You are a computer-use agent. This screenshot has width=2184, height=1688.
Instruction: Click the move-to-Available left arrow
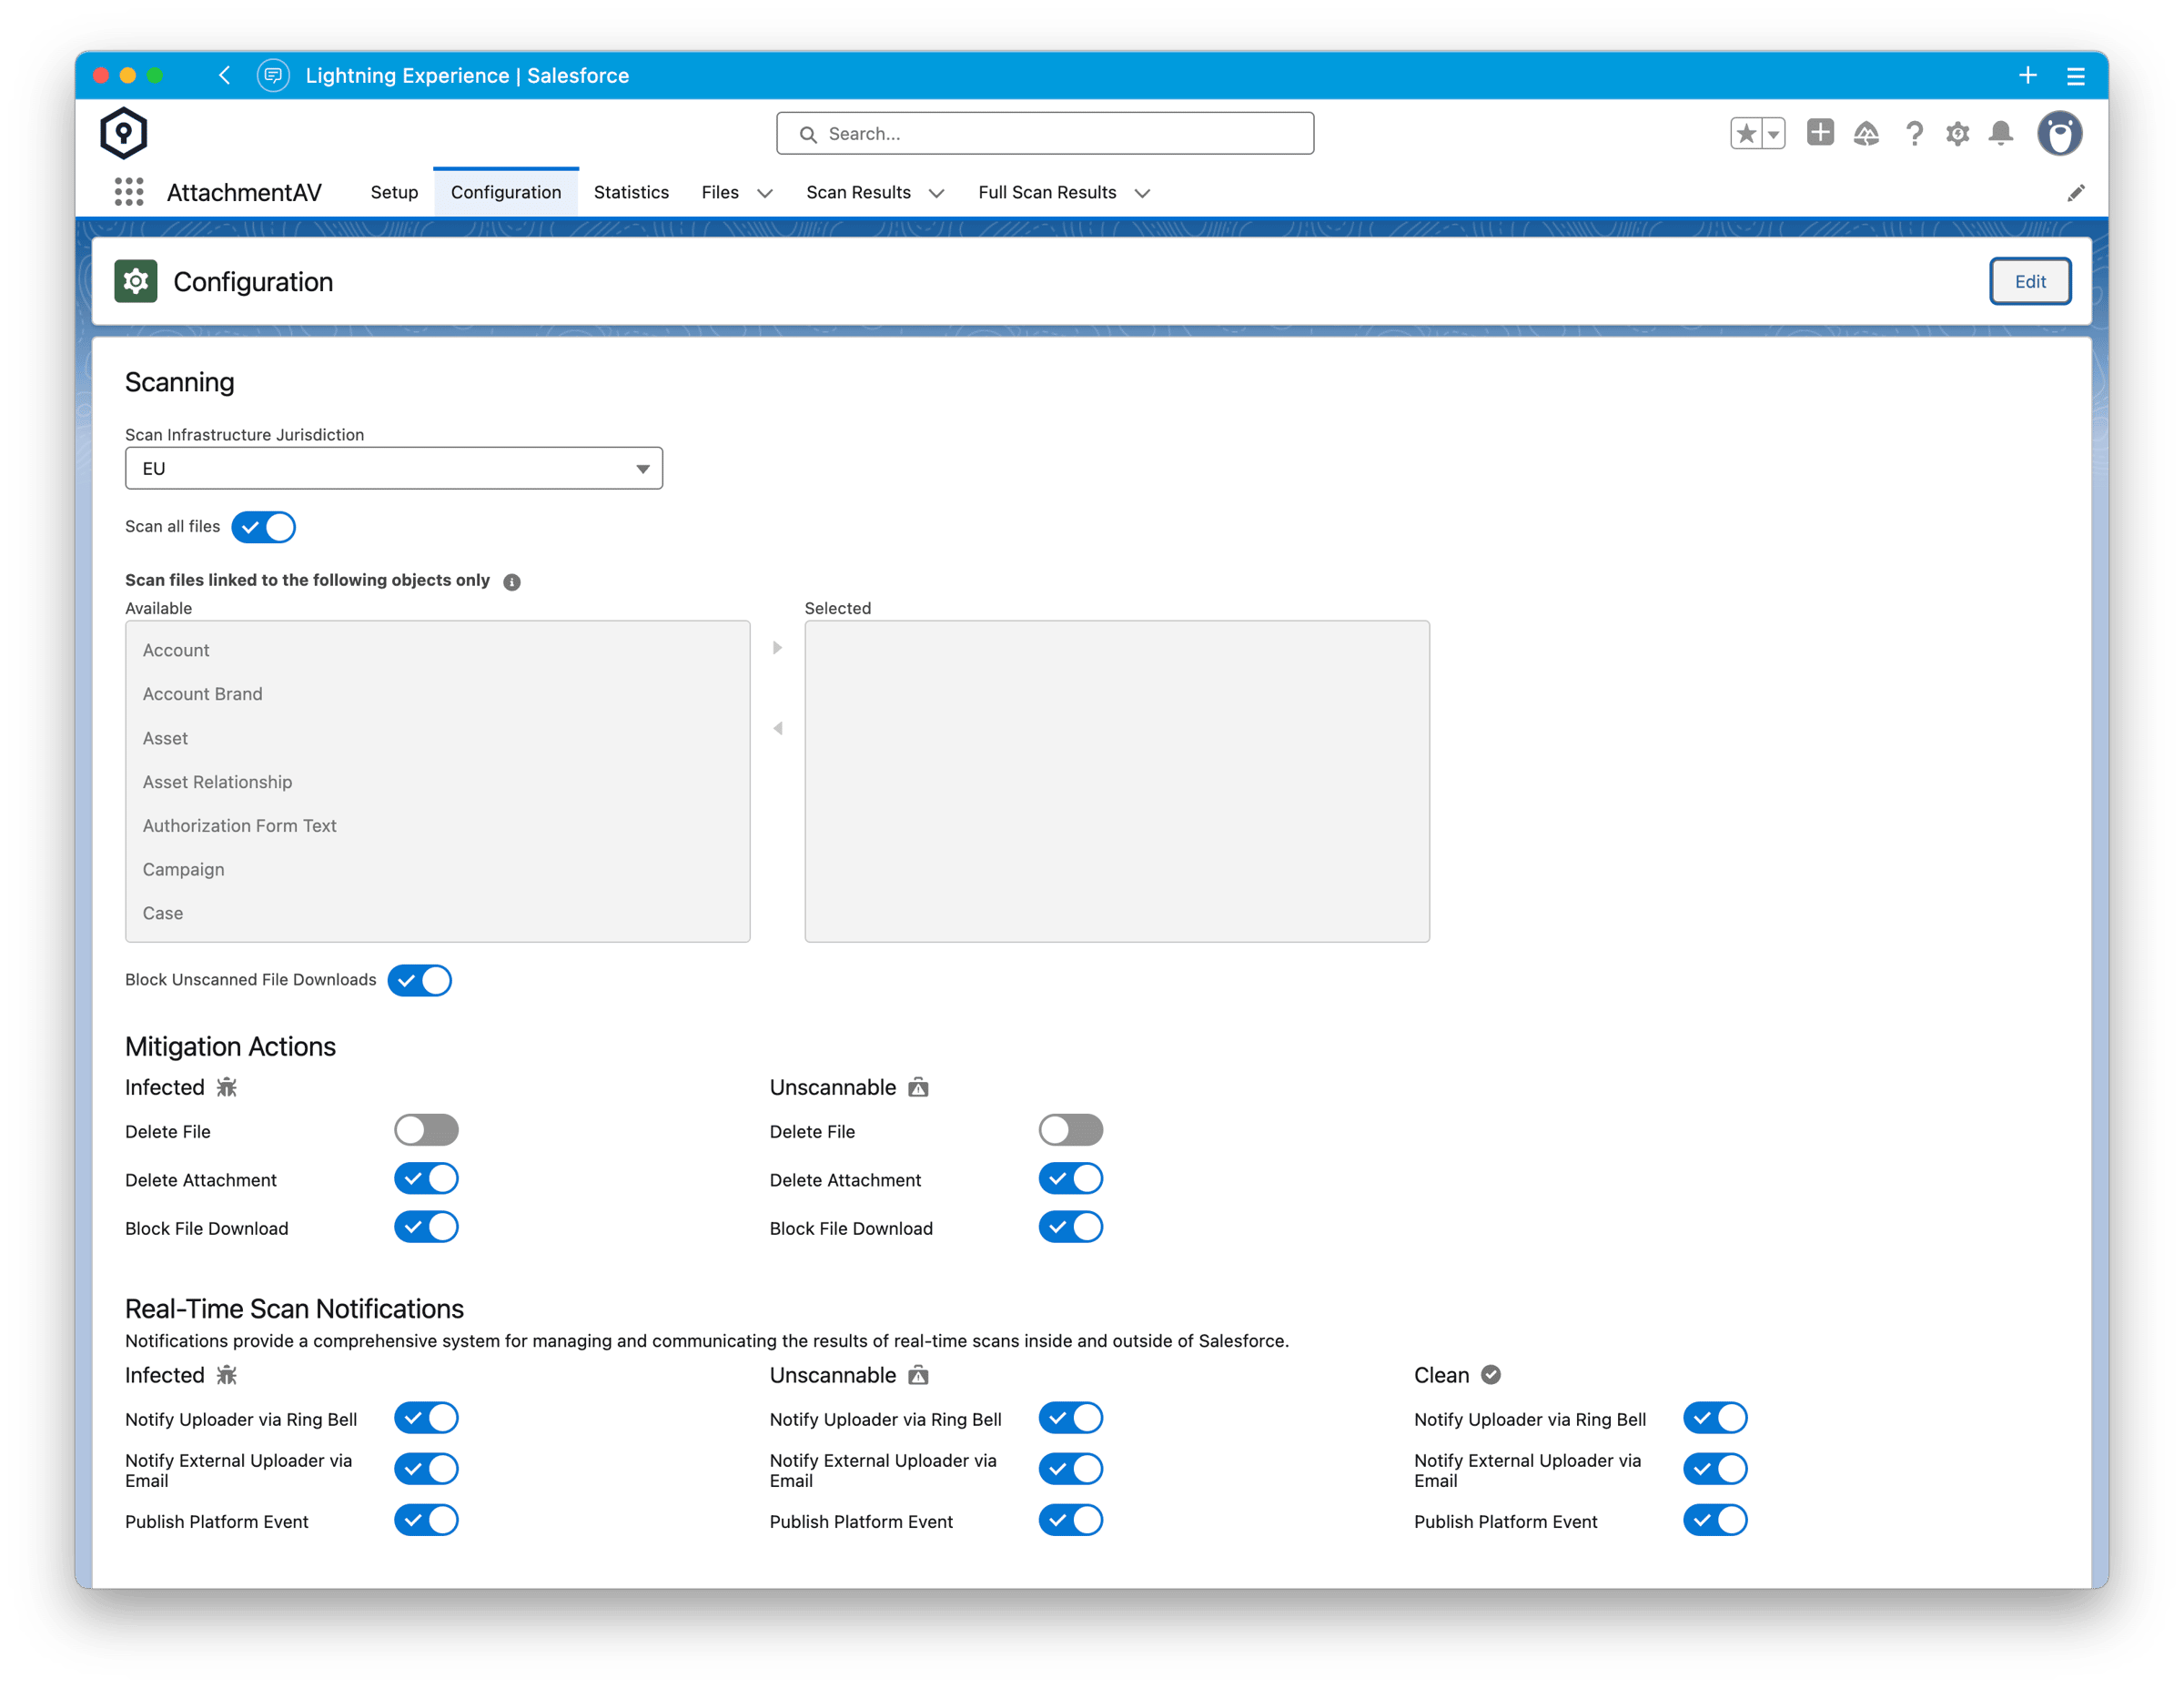[x=777, y=728]
